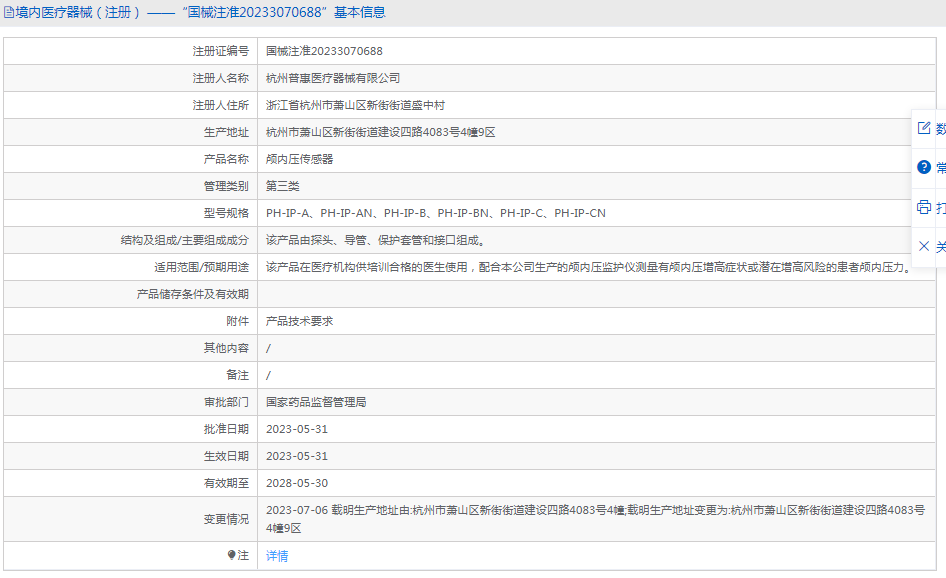Viewport: 946px width, 578px height.
Task: Click the printer icon in side panel
Action: coord(924,207)
